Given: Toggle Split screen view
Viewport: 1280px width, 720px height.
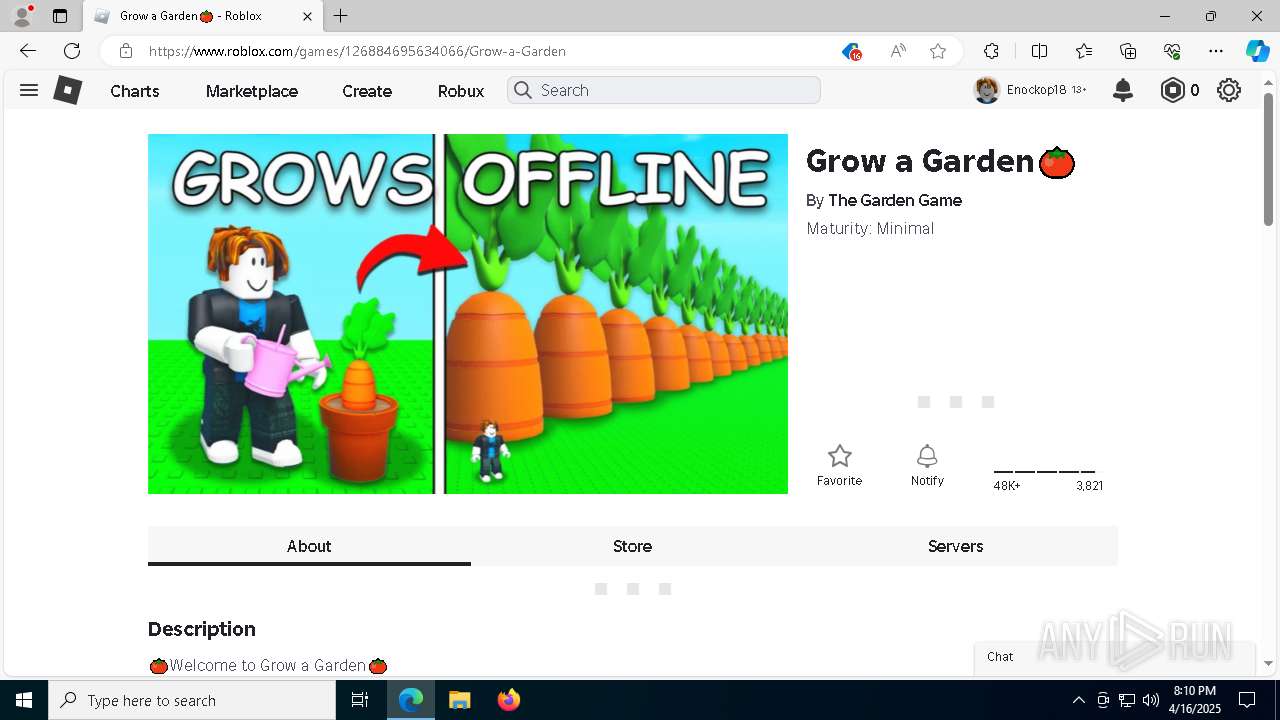Looking at the screenshot, I should point(1039,51).
